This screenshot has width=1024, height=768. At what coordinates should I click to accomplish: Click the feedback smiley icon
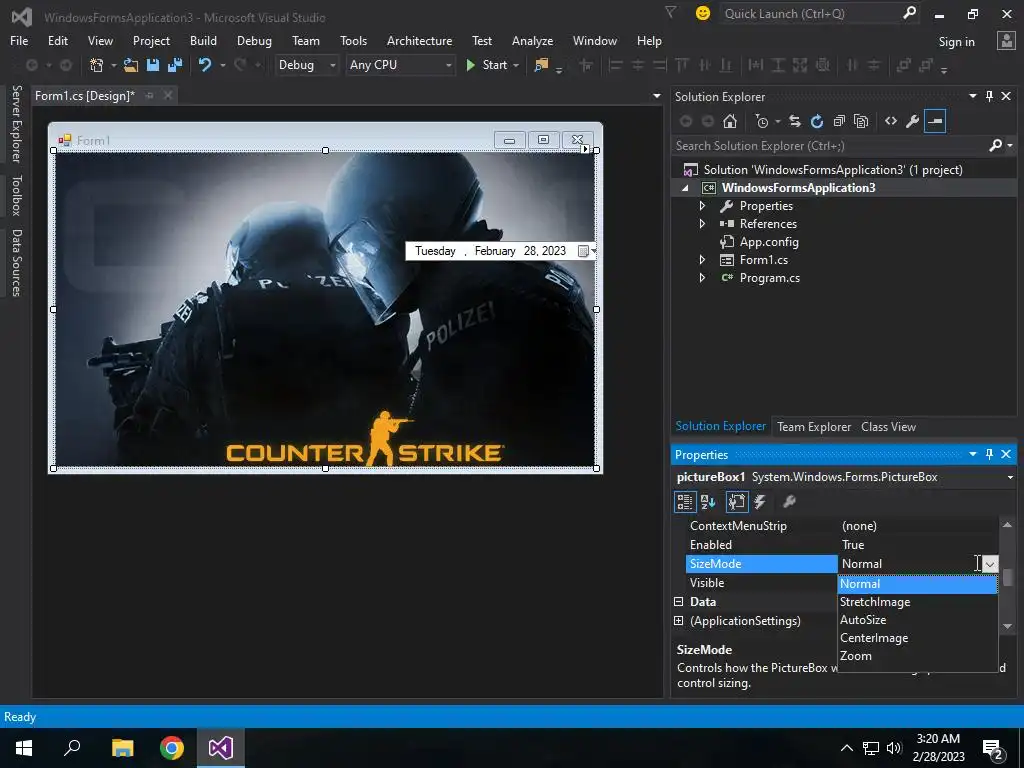pyautogui.click(x=703, y=13)
